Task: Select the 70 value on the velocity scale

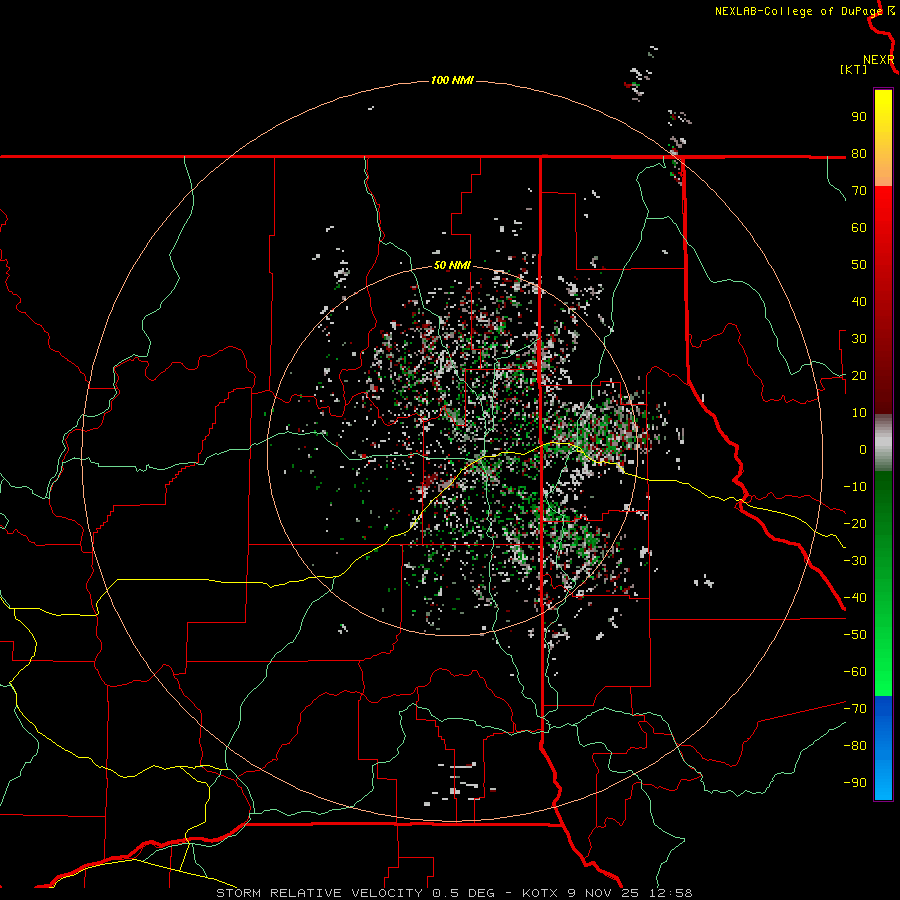Action: pyautogui.click(x=859, y=191)
